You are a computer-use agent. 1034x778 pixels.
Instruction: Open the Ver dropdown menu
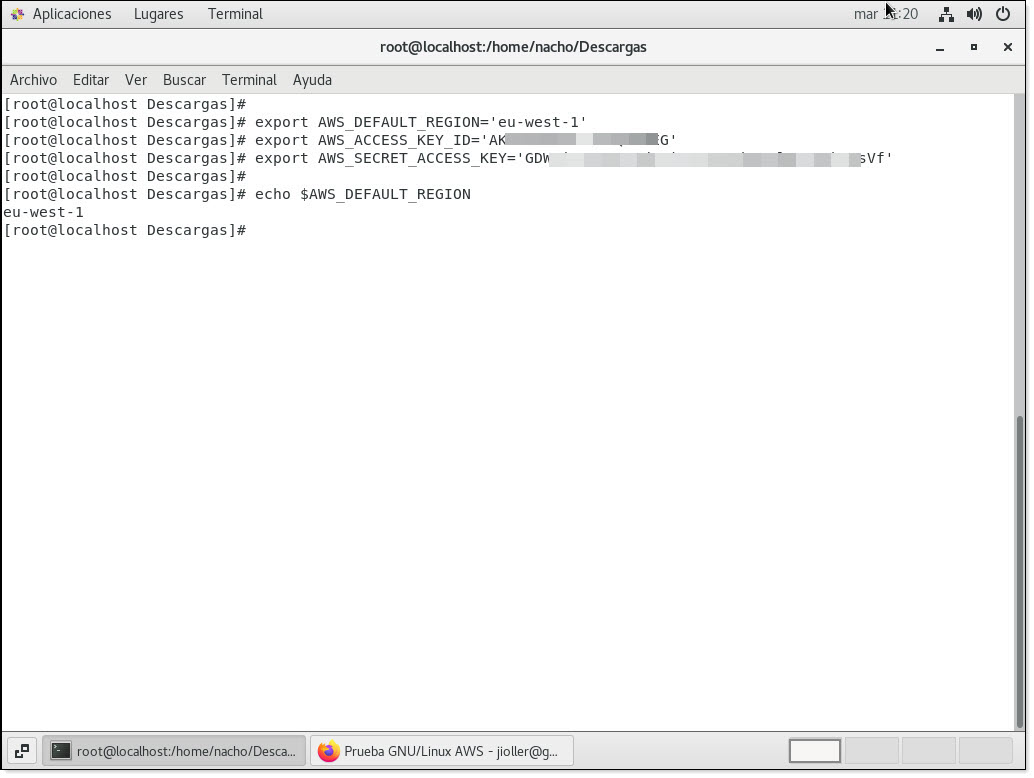pyautogui.click(x=136, y=80)
